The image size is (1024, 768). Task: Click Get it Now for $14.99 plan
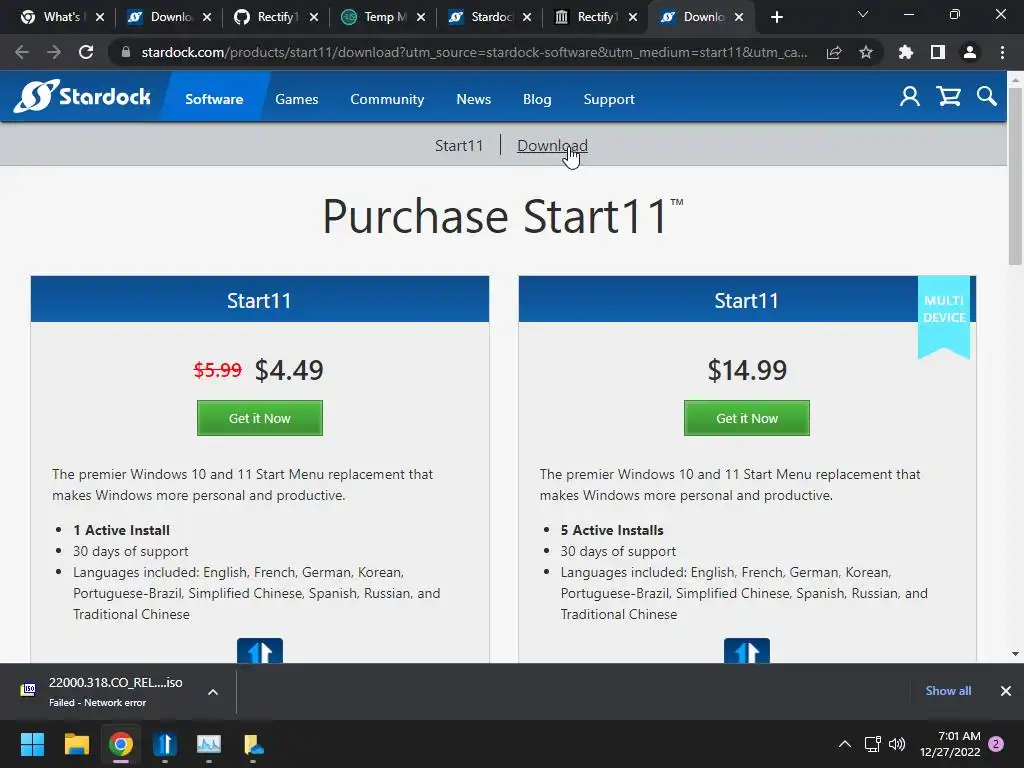click(747, 418)
